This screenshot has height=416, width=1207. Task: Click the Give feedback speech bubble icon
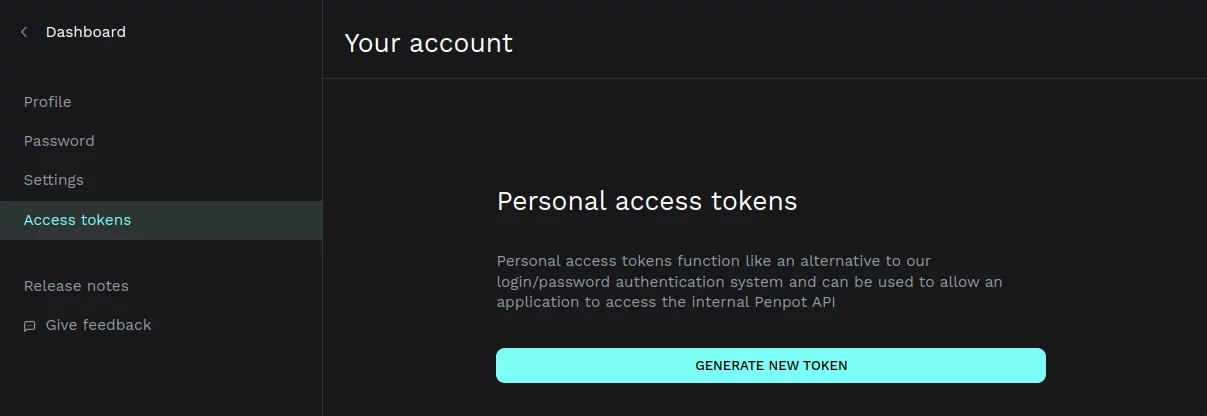[x=30, y=326]
